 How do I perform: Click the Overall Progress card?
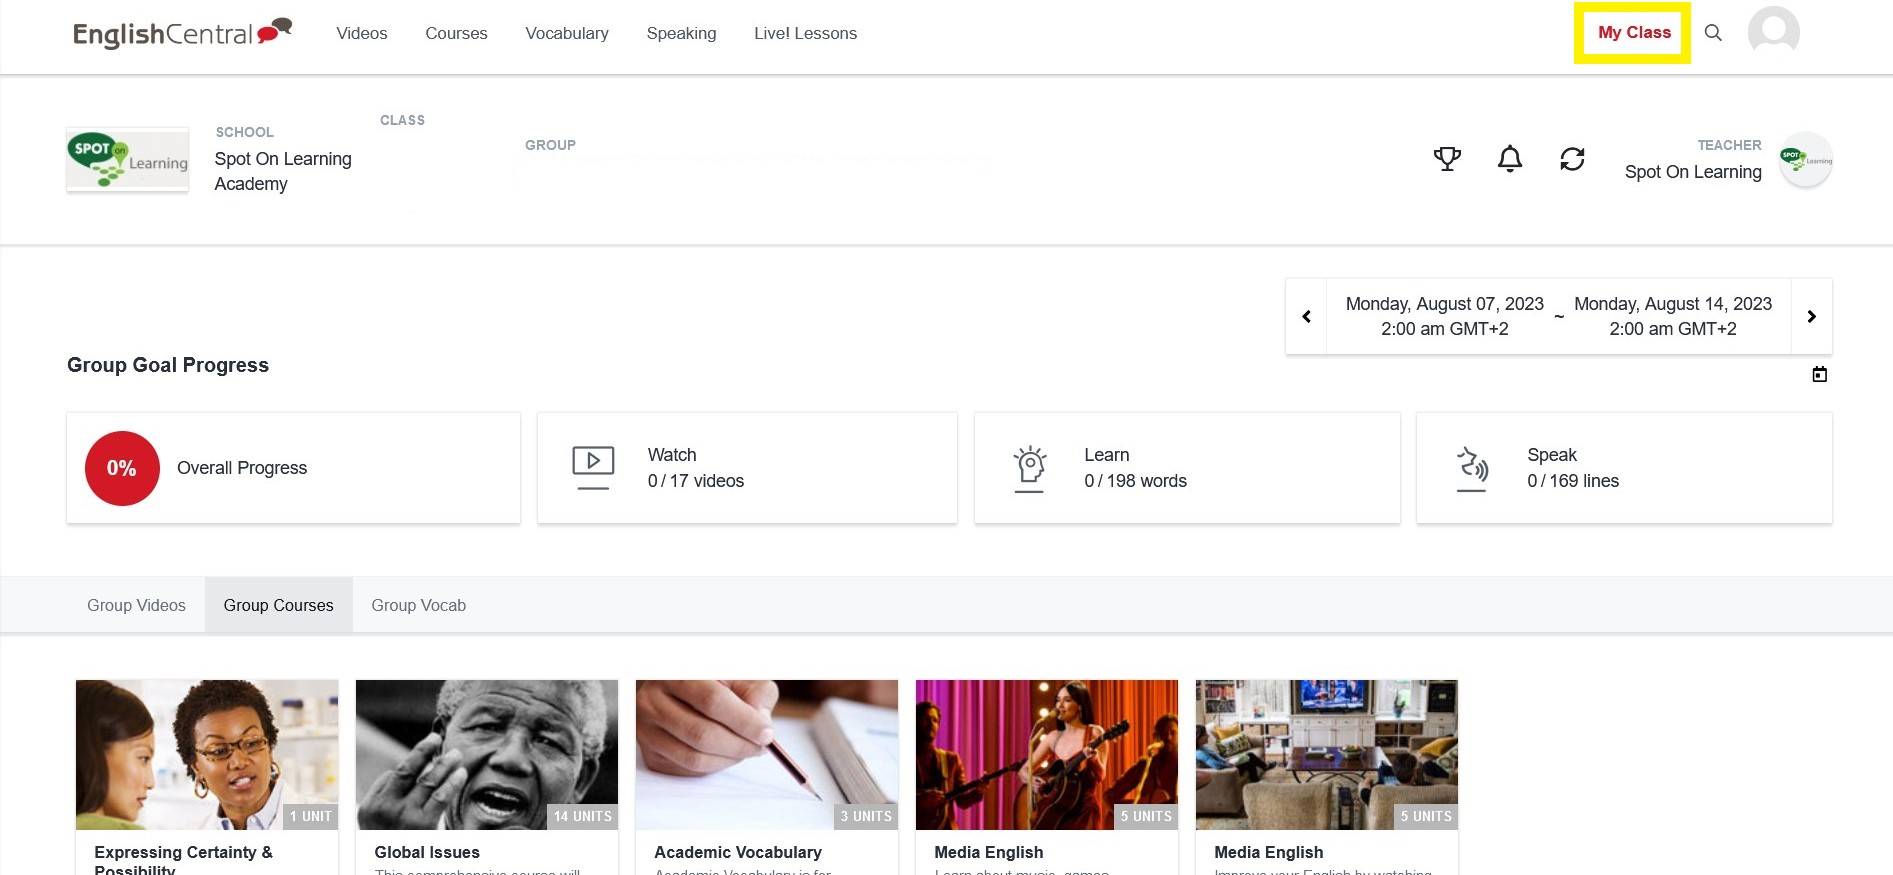pos(293,468)
